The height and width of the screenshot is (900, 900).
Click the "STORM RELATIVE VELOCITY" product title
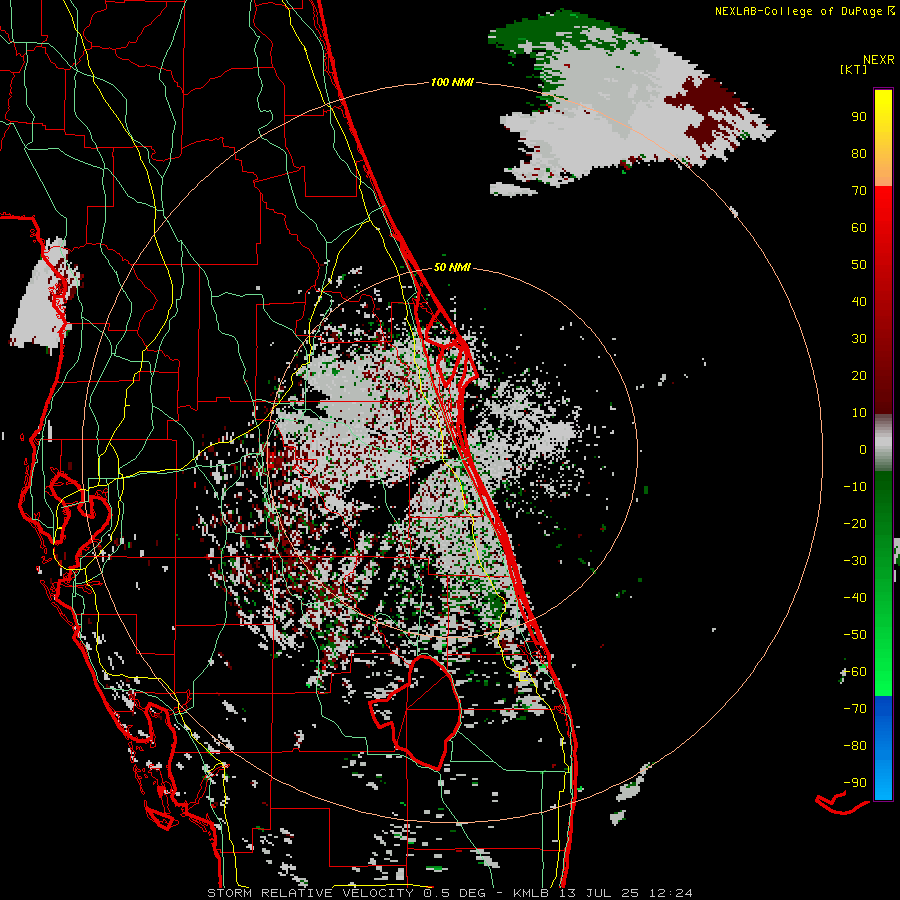click(309, 893)
